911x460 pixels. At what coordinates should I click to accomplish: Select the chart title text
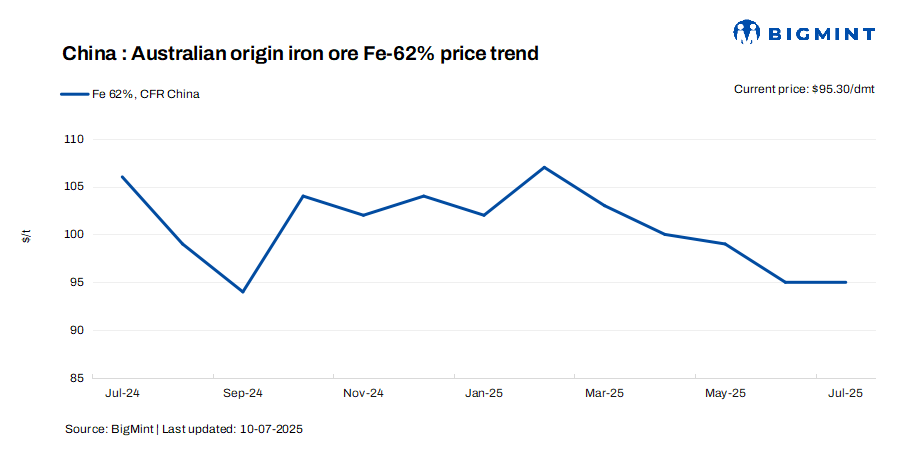301,53
